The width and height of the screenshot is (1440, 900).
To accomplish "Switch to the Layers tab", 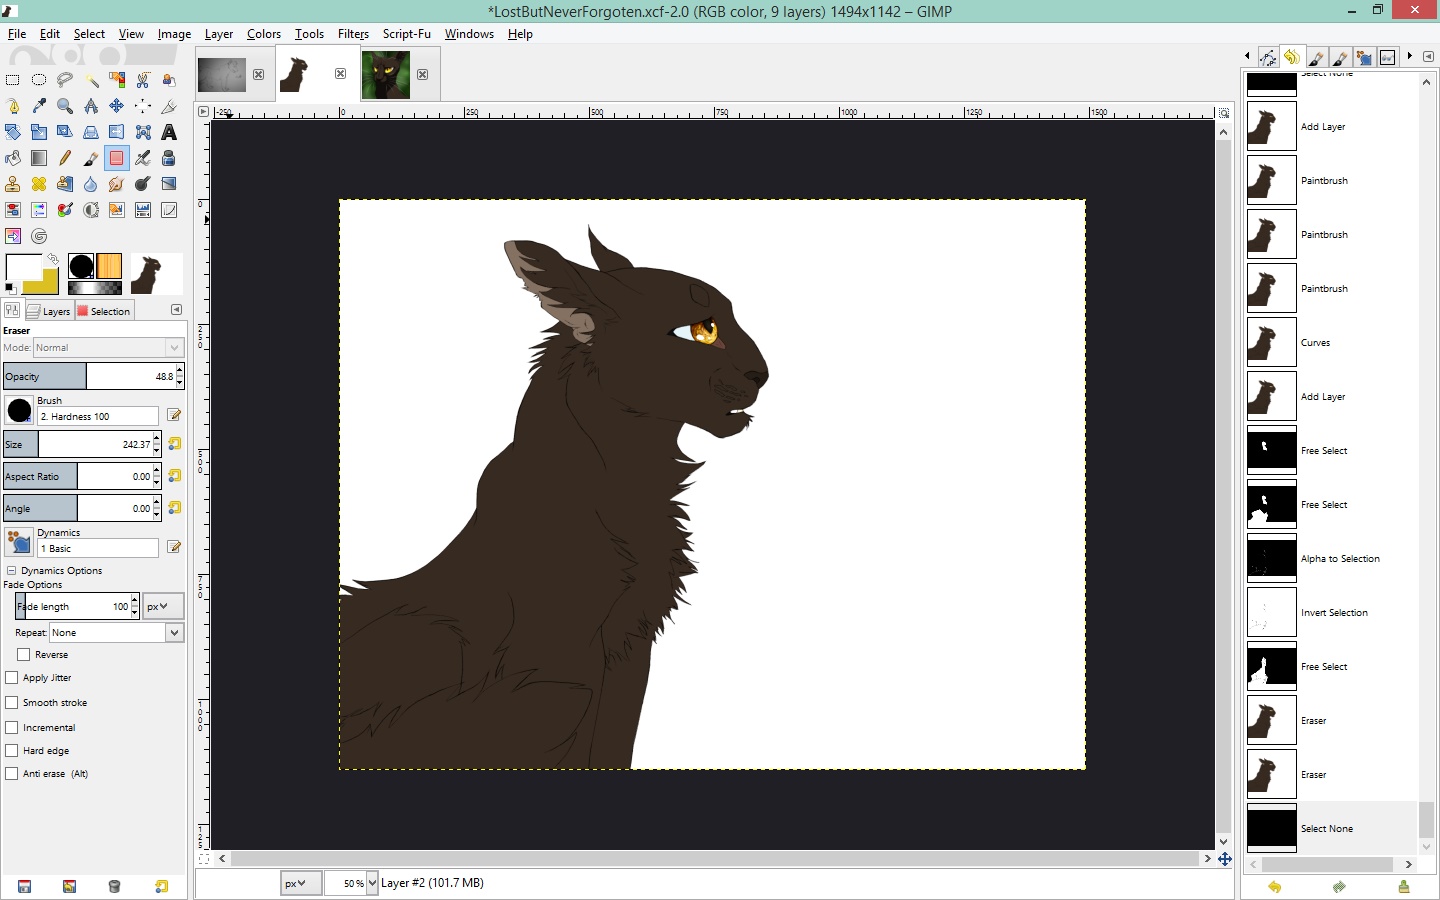I will [x=49, y=311].
